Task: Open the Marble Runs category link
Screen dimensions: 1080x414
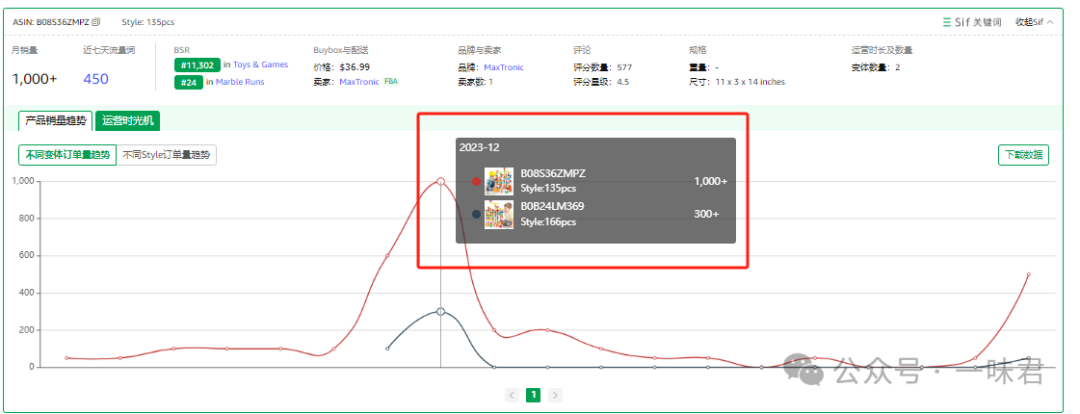Action: pos(240,82)
